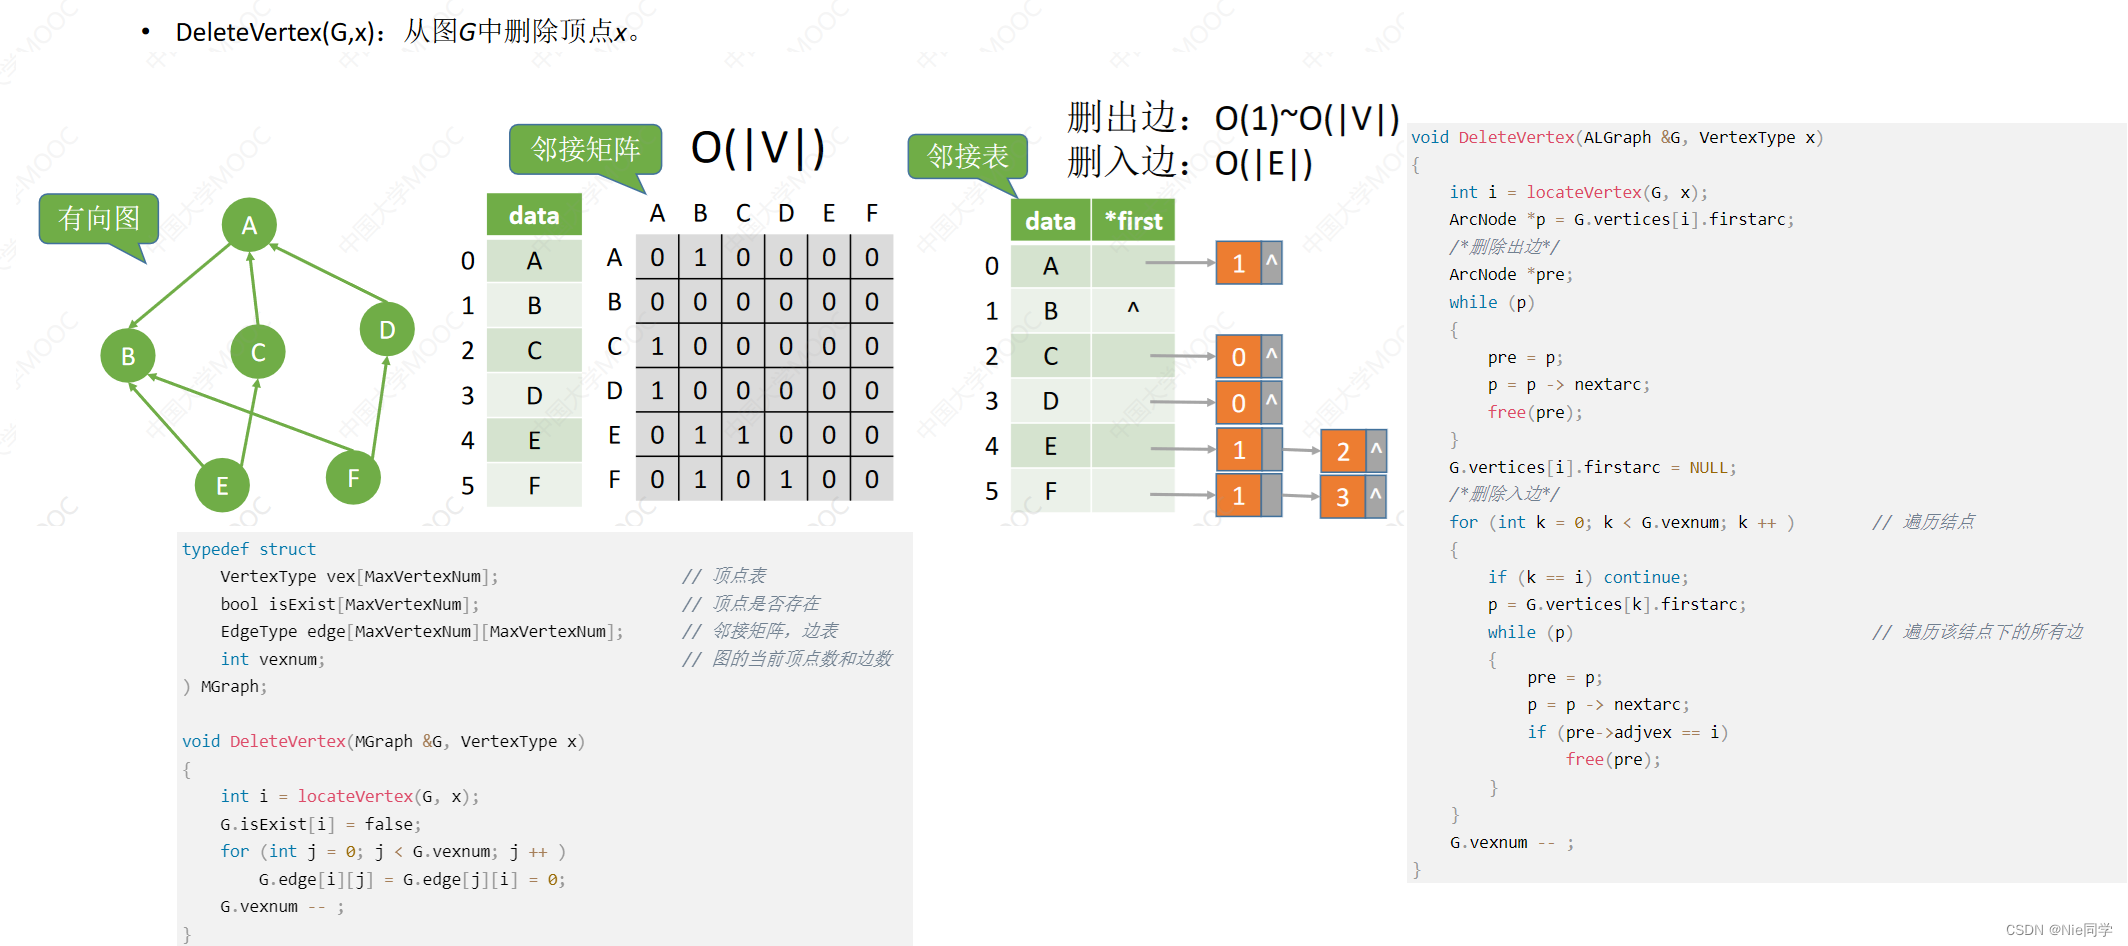Click graph node A in the directed graph
Image resolution: width=2128 pixels, height=946 pixels.
(249, 225)
